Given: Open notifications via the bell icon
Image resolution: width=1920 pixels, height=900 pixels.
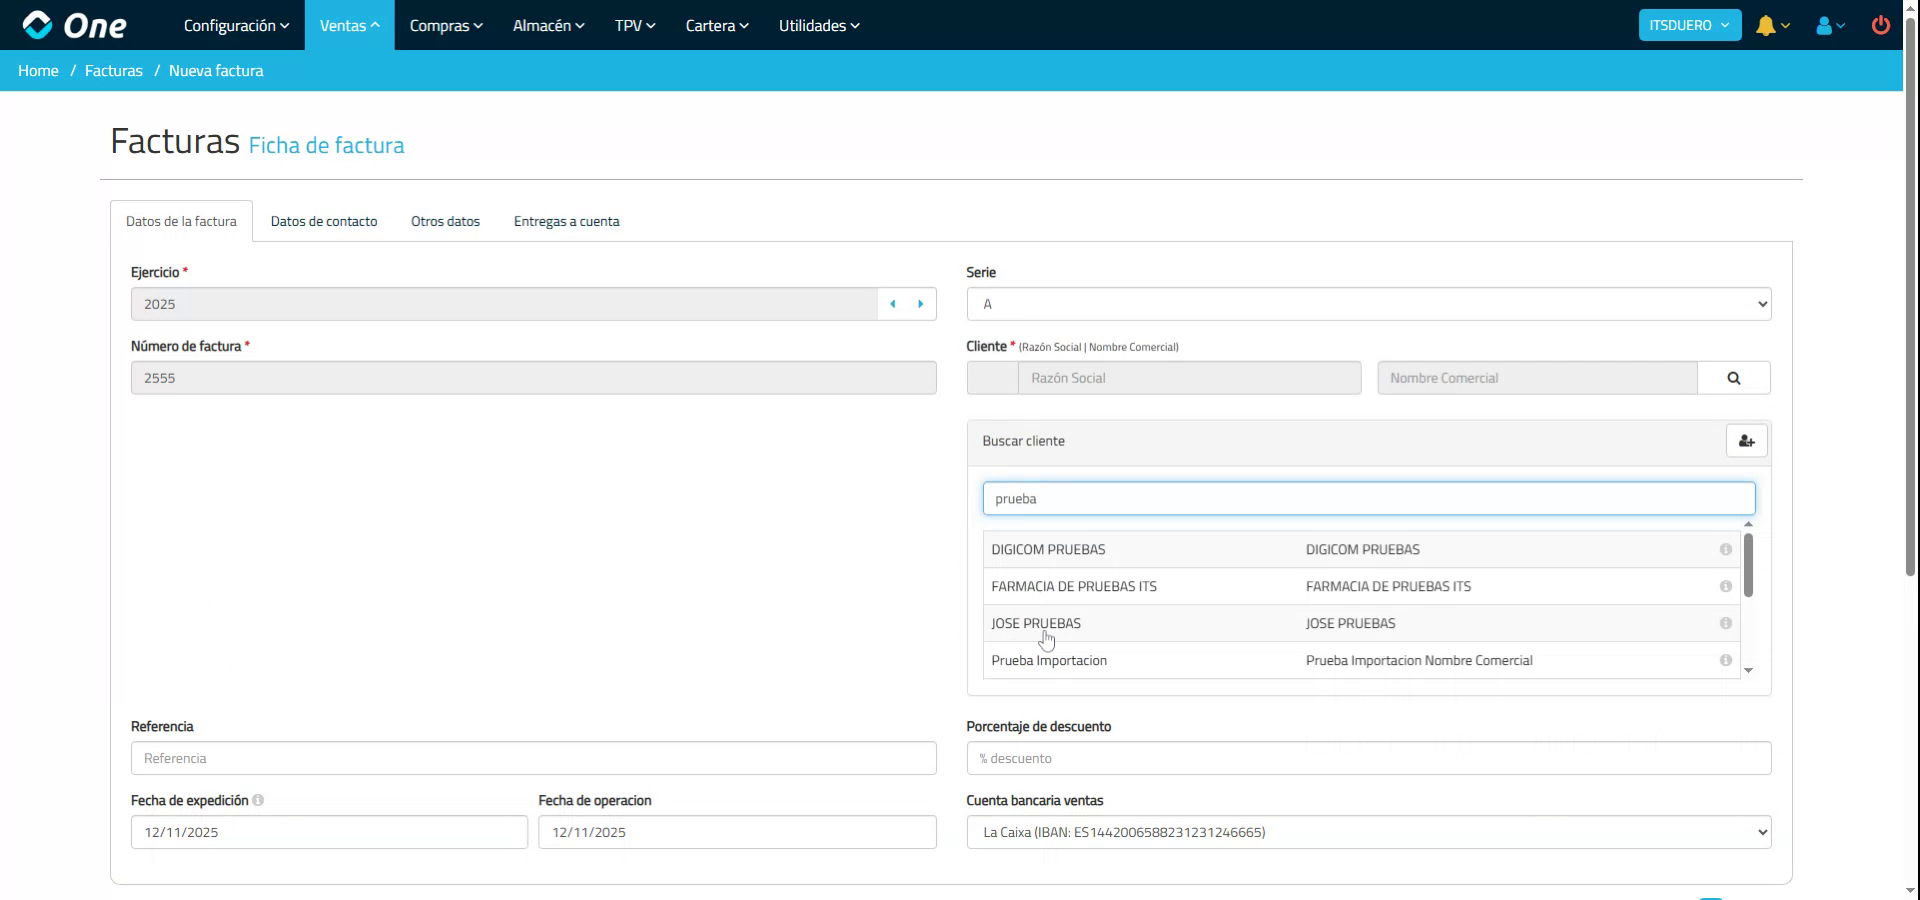Looking at the screenshot, I should (1768, 25).
